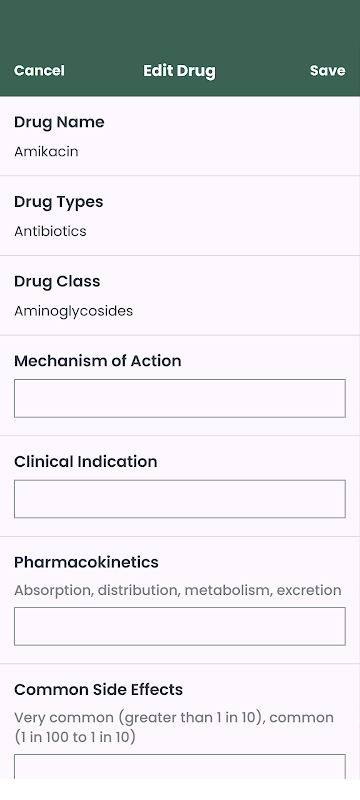Click the Pharmacokinetics heading
Screen dimensions: 360x800
pos(86,562)
